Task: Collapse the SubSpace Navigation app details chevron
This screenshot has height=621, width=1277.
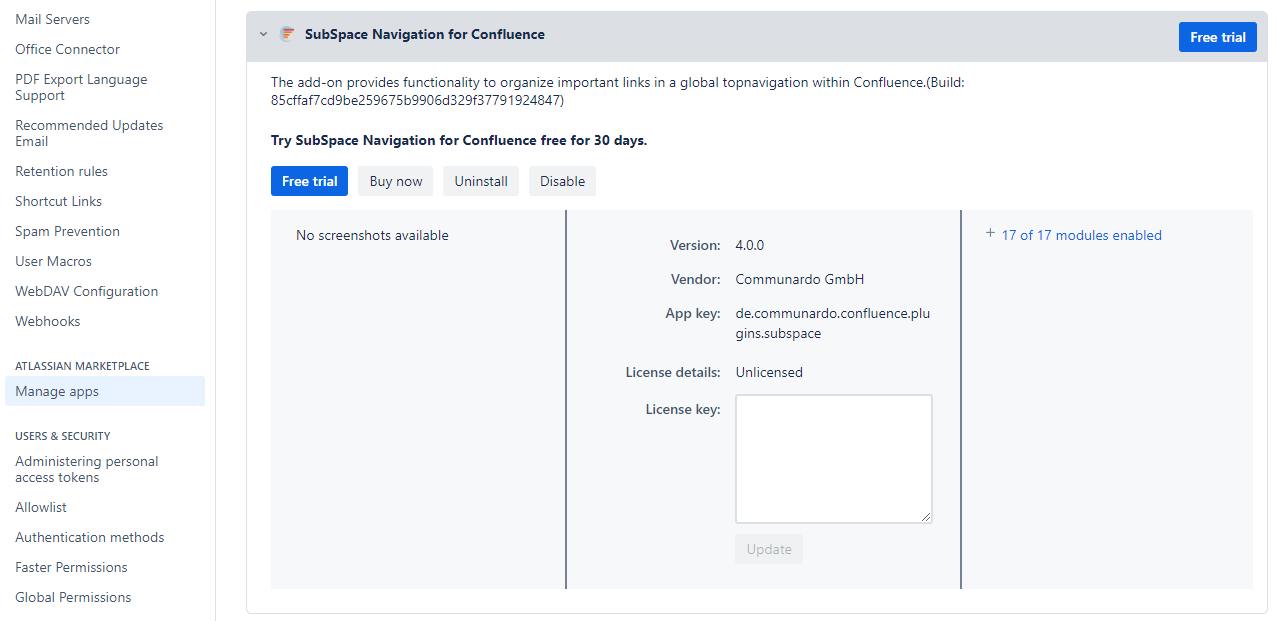Action: [263, 34]
